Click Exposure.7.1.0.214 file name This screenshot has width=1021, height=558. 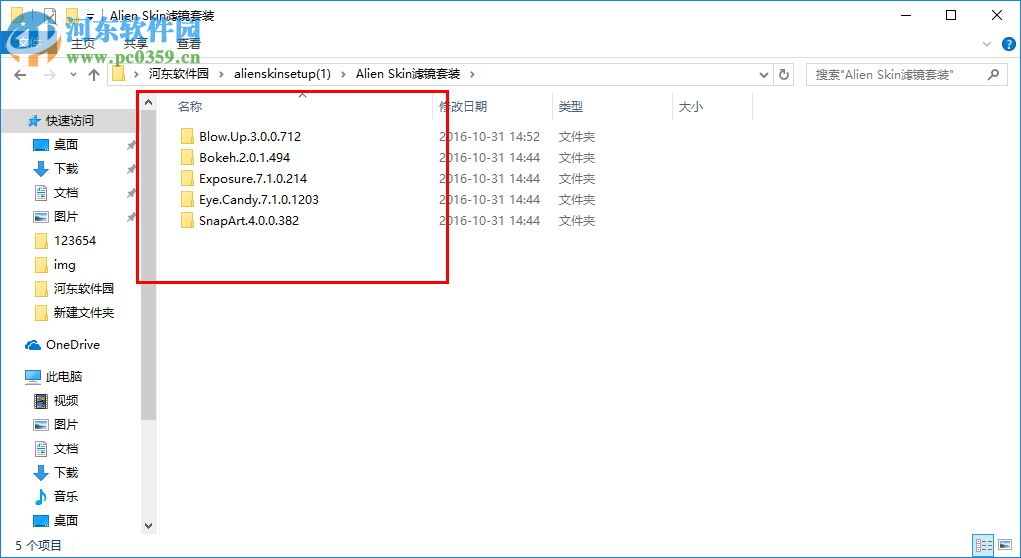253,178
